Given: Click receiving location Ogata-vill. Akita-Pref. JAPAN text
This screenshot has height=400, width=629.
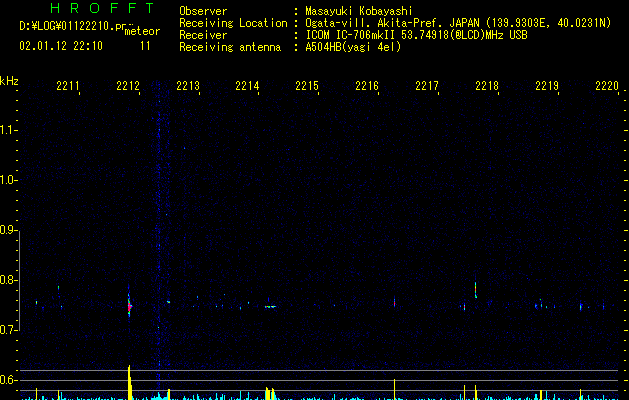Looking at the screenshot, I should pos(458,23).
